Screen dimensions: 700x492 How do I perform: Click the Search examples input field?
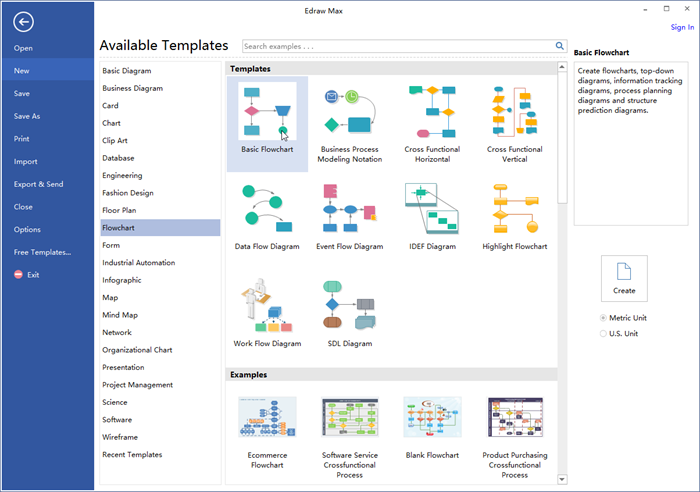[398, 46]
